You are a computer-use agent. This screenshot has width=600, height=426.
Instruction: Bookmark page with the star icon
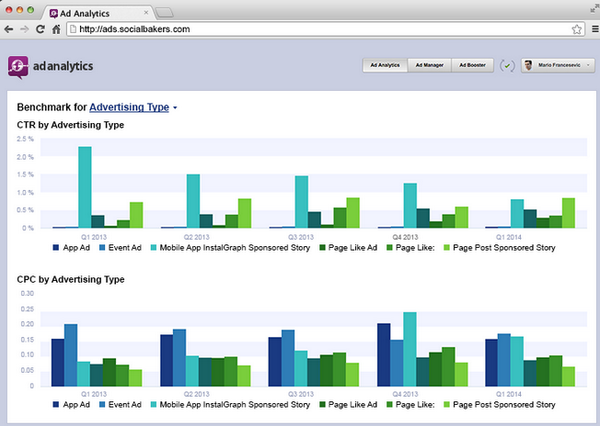[x=577, y=29]
